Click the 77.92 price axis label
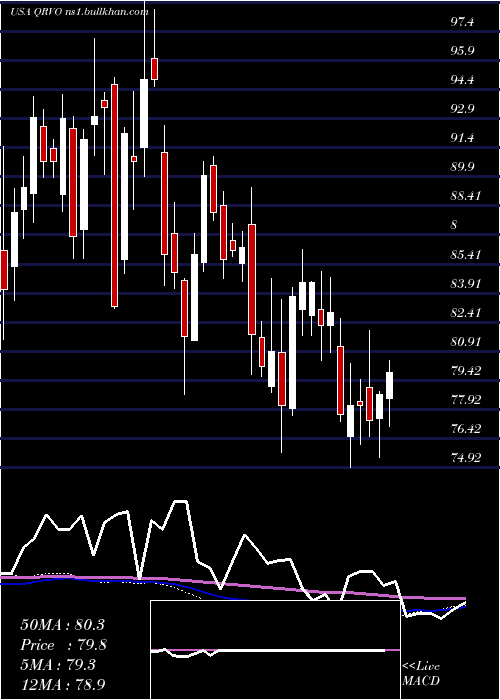This screenshot has width=500, height=700. [x=466, y=400]
